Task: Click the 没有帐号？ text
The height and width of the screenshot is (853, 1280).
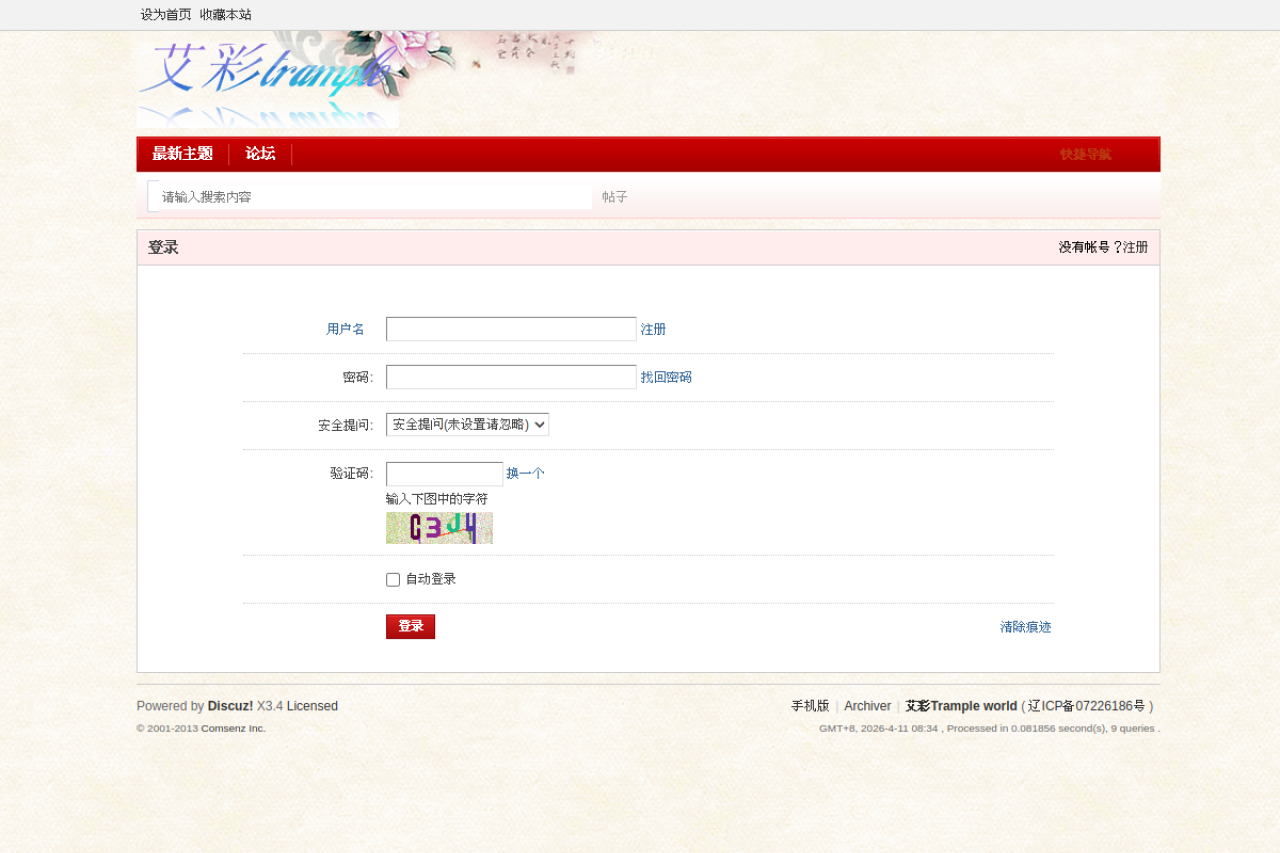Action: (1090, 247)
